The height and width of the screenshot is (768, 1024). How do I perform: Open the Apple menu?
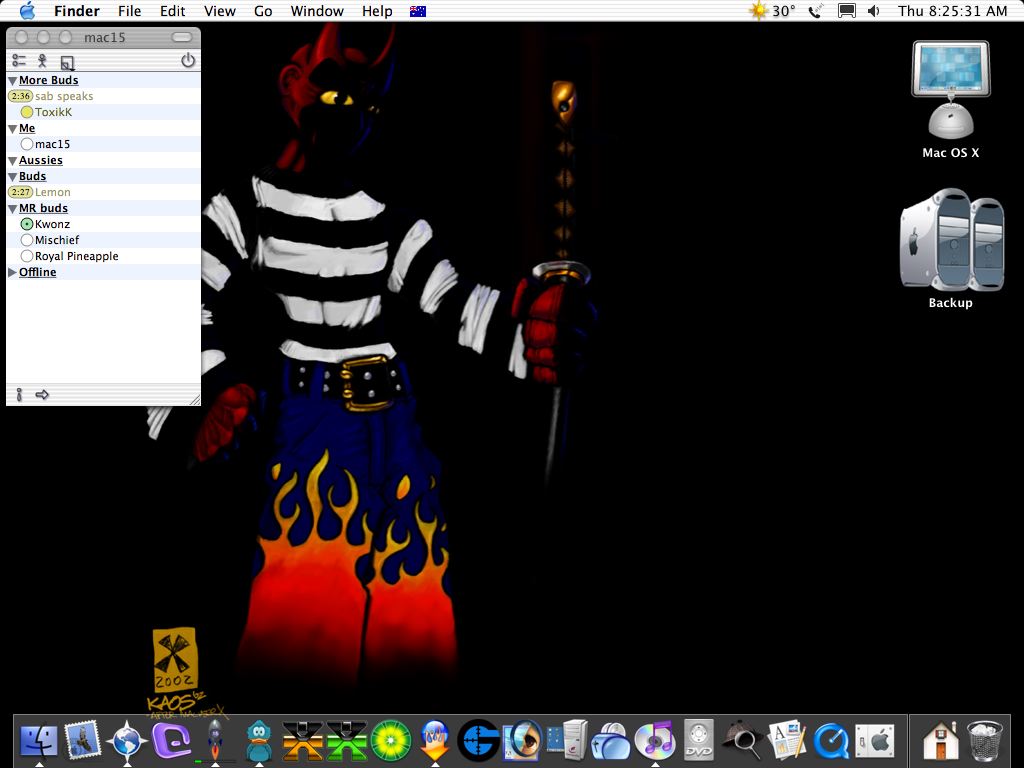click(28, 10)
